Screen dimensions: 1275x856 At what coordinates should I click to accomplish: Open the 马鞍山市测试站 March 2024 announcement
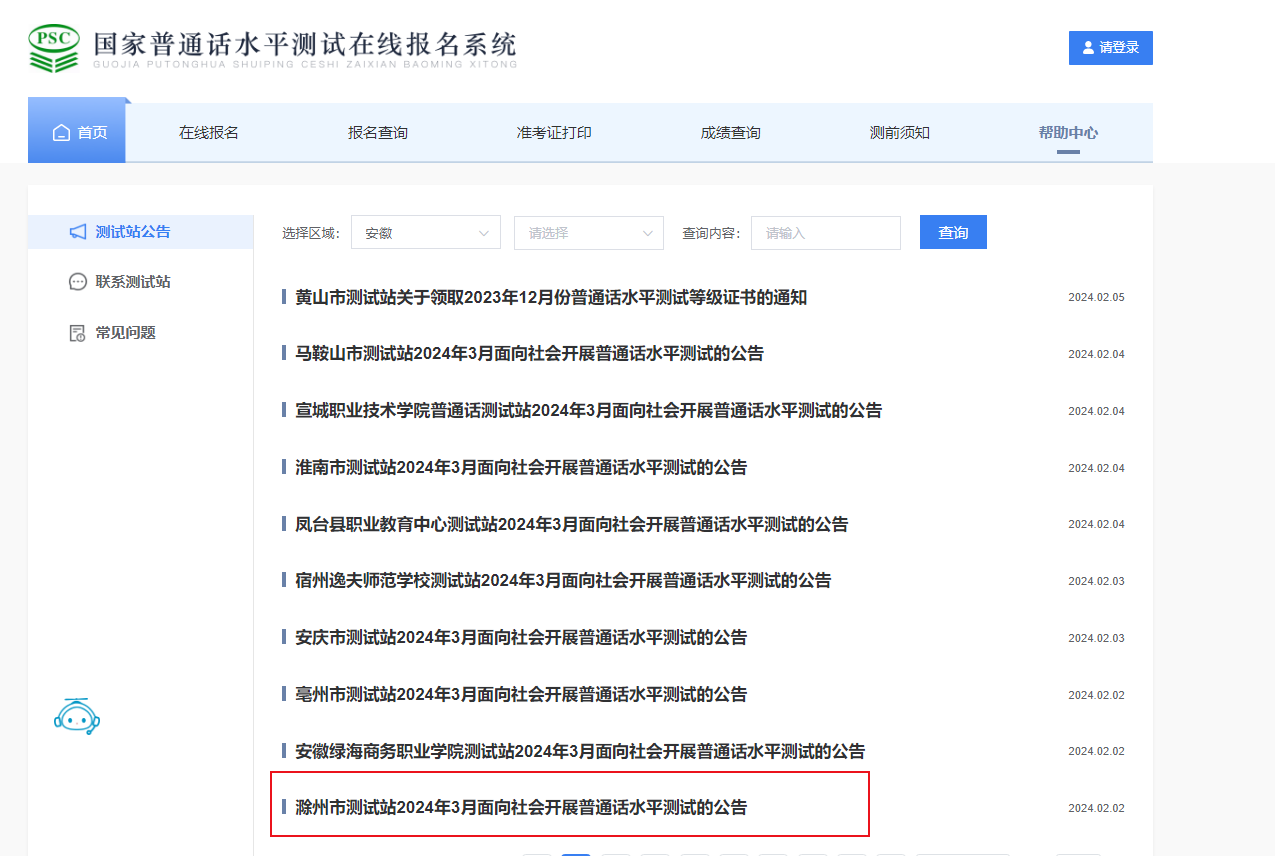pos(529,354)
